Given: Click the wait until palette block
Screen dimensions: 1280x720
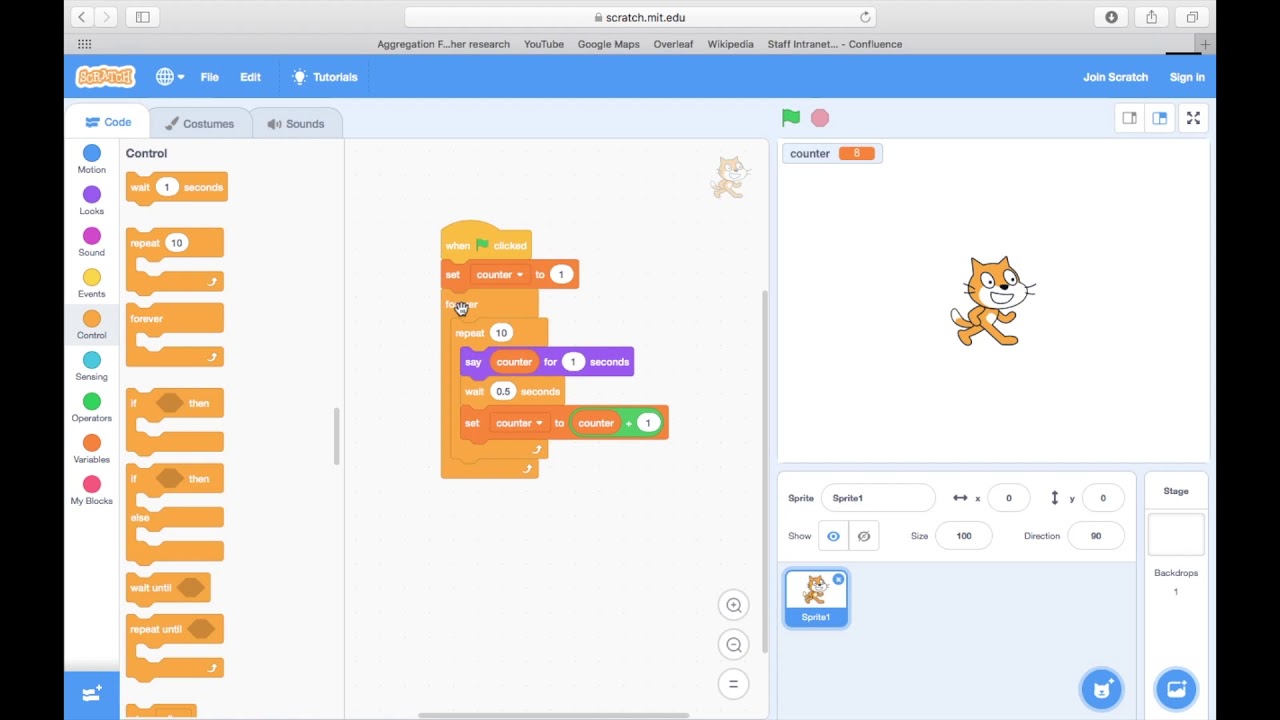Looking at the screenshot, I should click(x=168, y=588).
